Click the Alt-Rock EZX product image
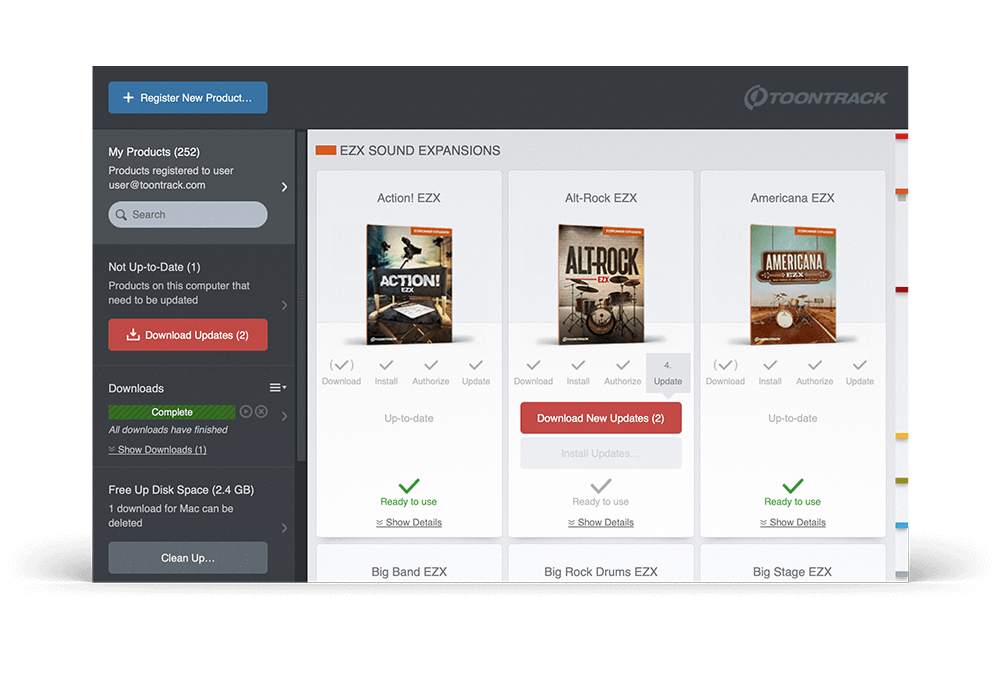This screenshot has width=1000, height=681. pos(600,284)
